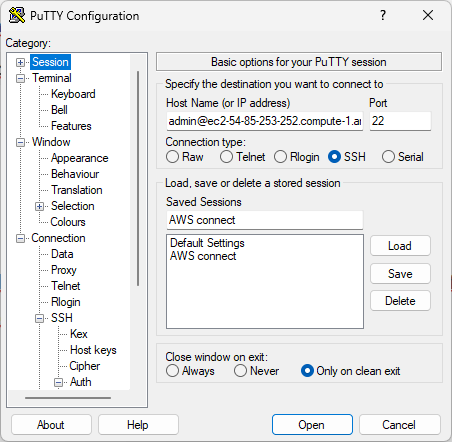
Task: Collapse the Auth tree node
Action: click(58, 382)
